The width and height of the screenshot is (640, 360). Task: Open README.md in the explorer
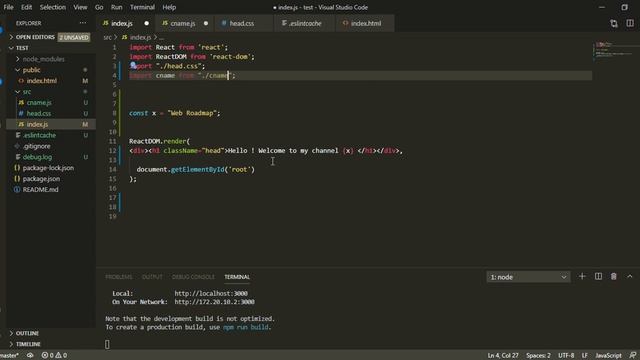click(51, 190)
